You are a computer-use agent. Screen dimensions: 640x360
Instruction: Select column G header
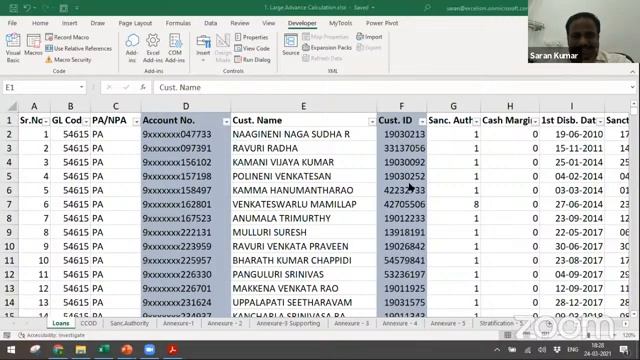[x=453, y=106]
